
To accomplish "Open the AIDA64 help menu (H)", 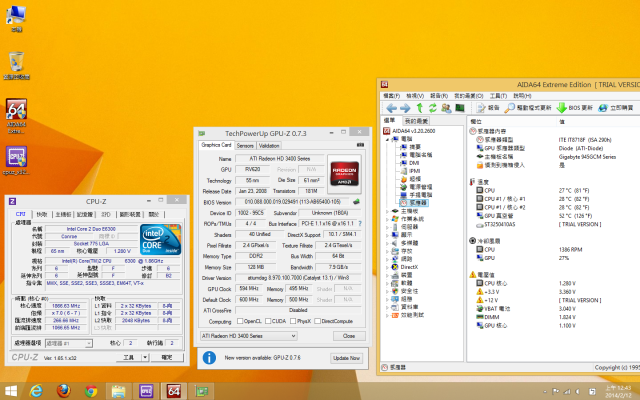I will (522, 96).
